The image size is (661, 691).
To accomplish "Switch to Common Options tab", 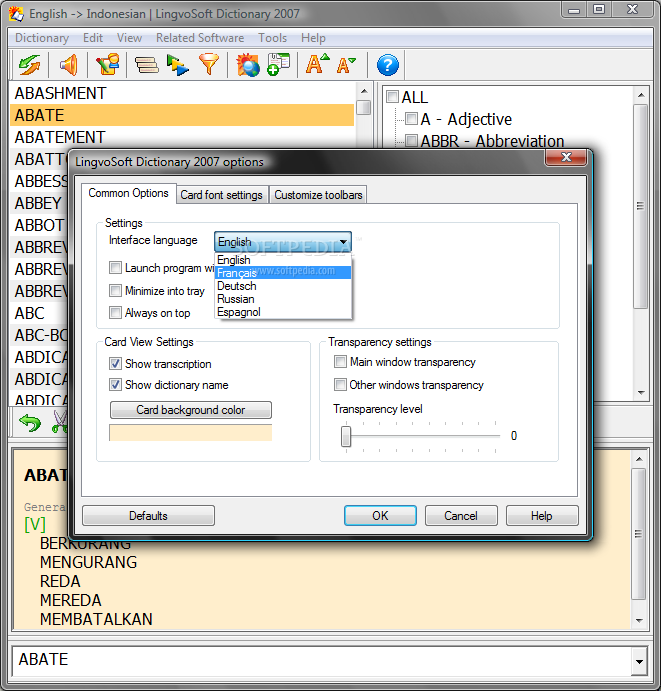I will click(x=129, y=193).
